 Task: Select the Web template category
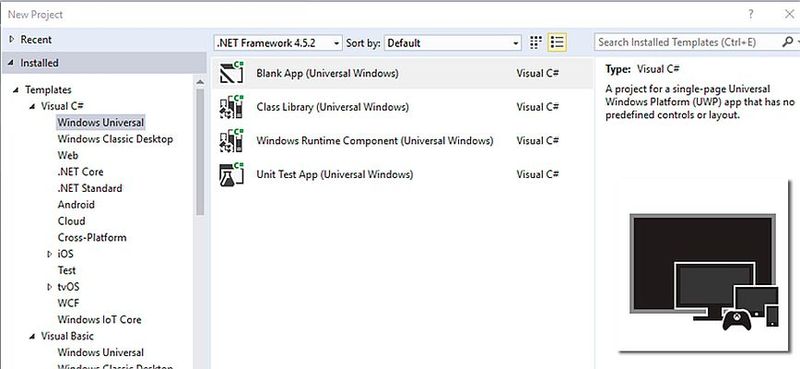pyautogui.click(x=68, y=155)
